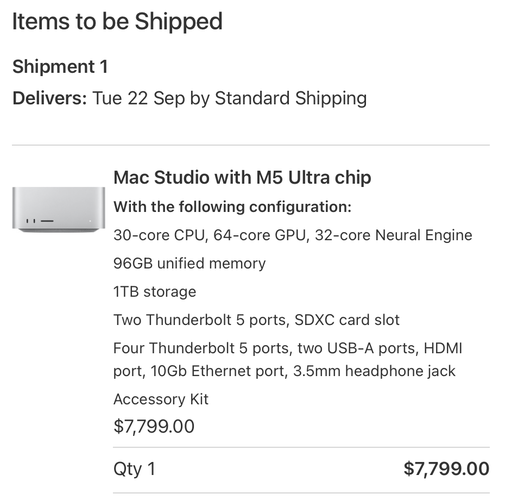
Task: Select the Qty 1 label
Action: tap(134, 469)
